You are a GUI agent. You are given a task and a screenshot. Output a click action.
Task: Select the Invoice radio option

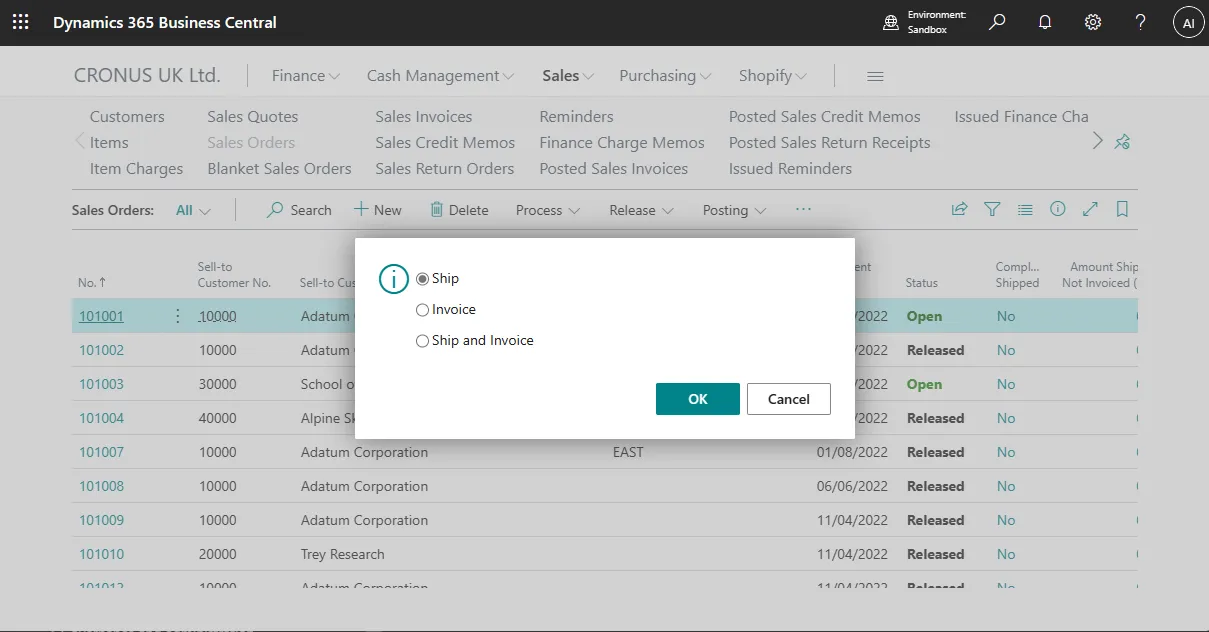[422, 310]
